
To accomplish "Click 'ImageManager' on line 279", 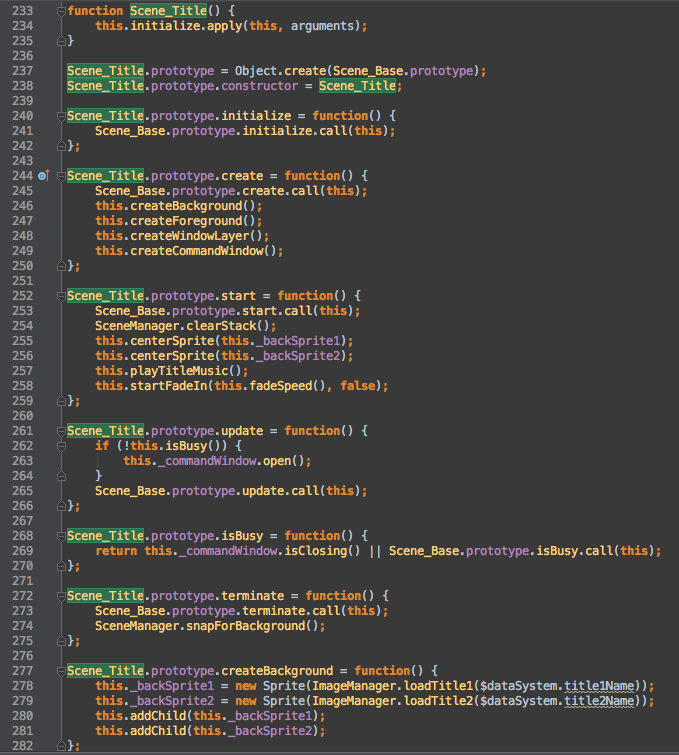I will (x=354, y=701).
